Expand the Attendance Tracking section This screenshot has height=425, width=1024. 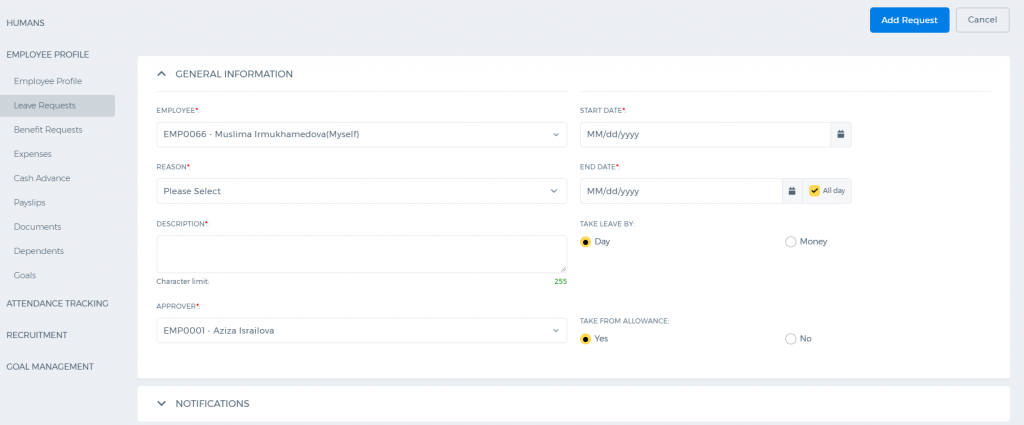[x=57, y=304]
